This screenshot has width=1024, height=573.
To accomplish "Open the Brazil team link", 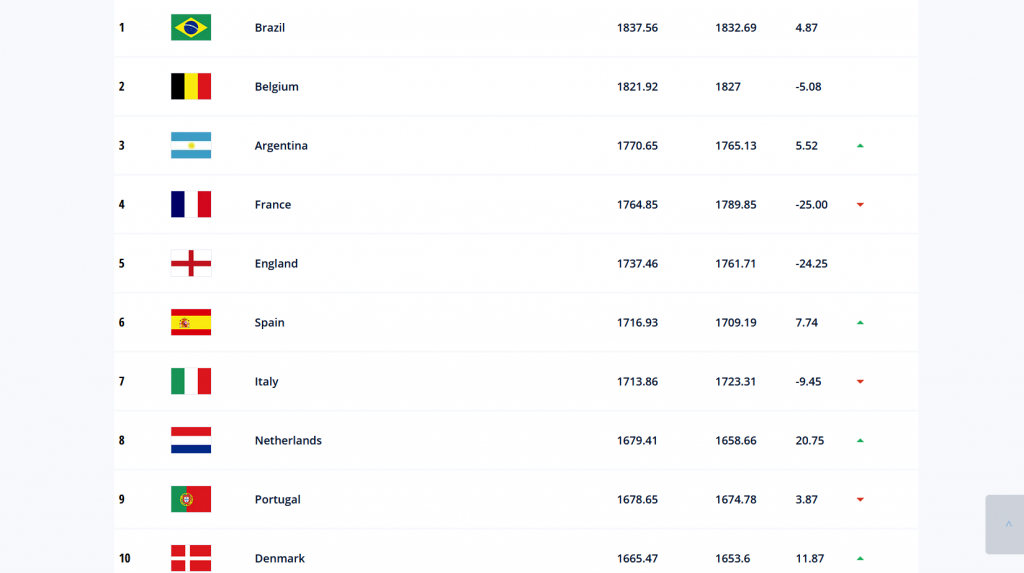I will (x=270, y=27).
